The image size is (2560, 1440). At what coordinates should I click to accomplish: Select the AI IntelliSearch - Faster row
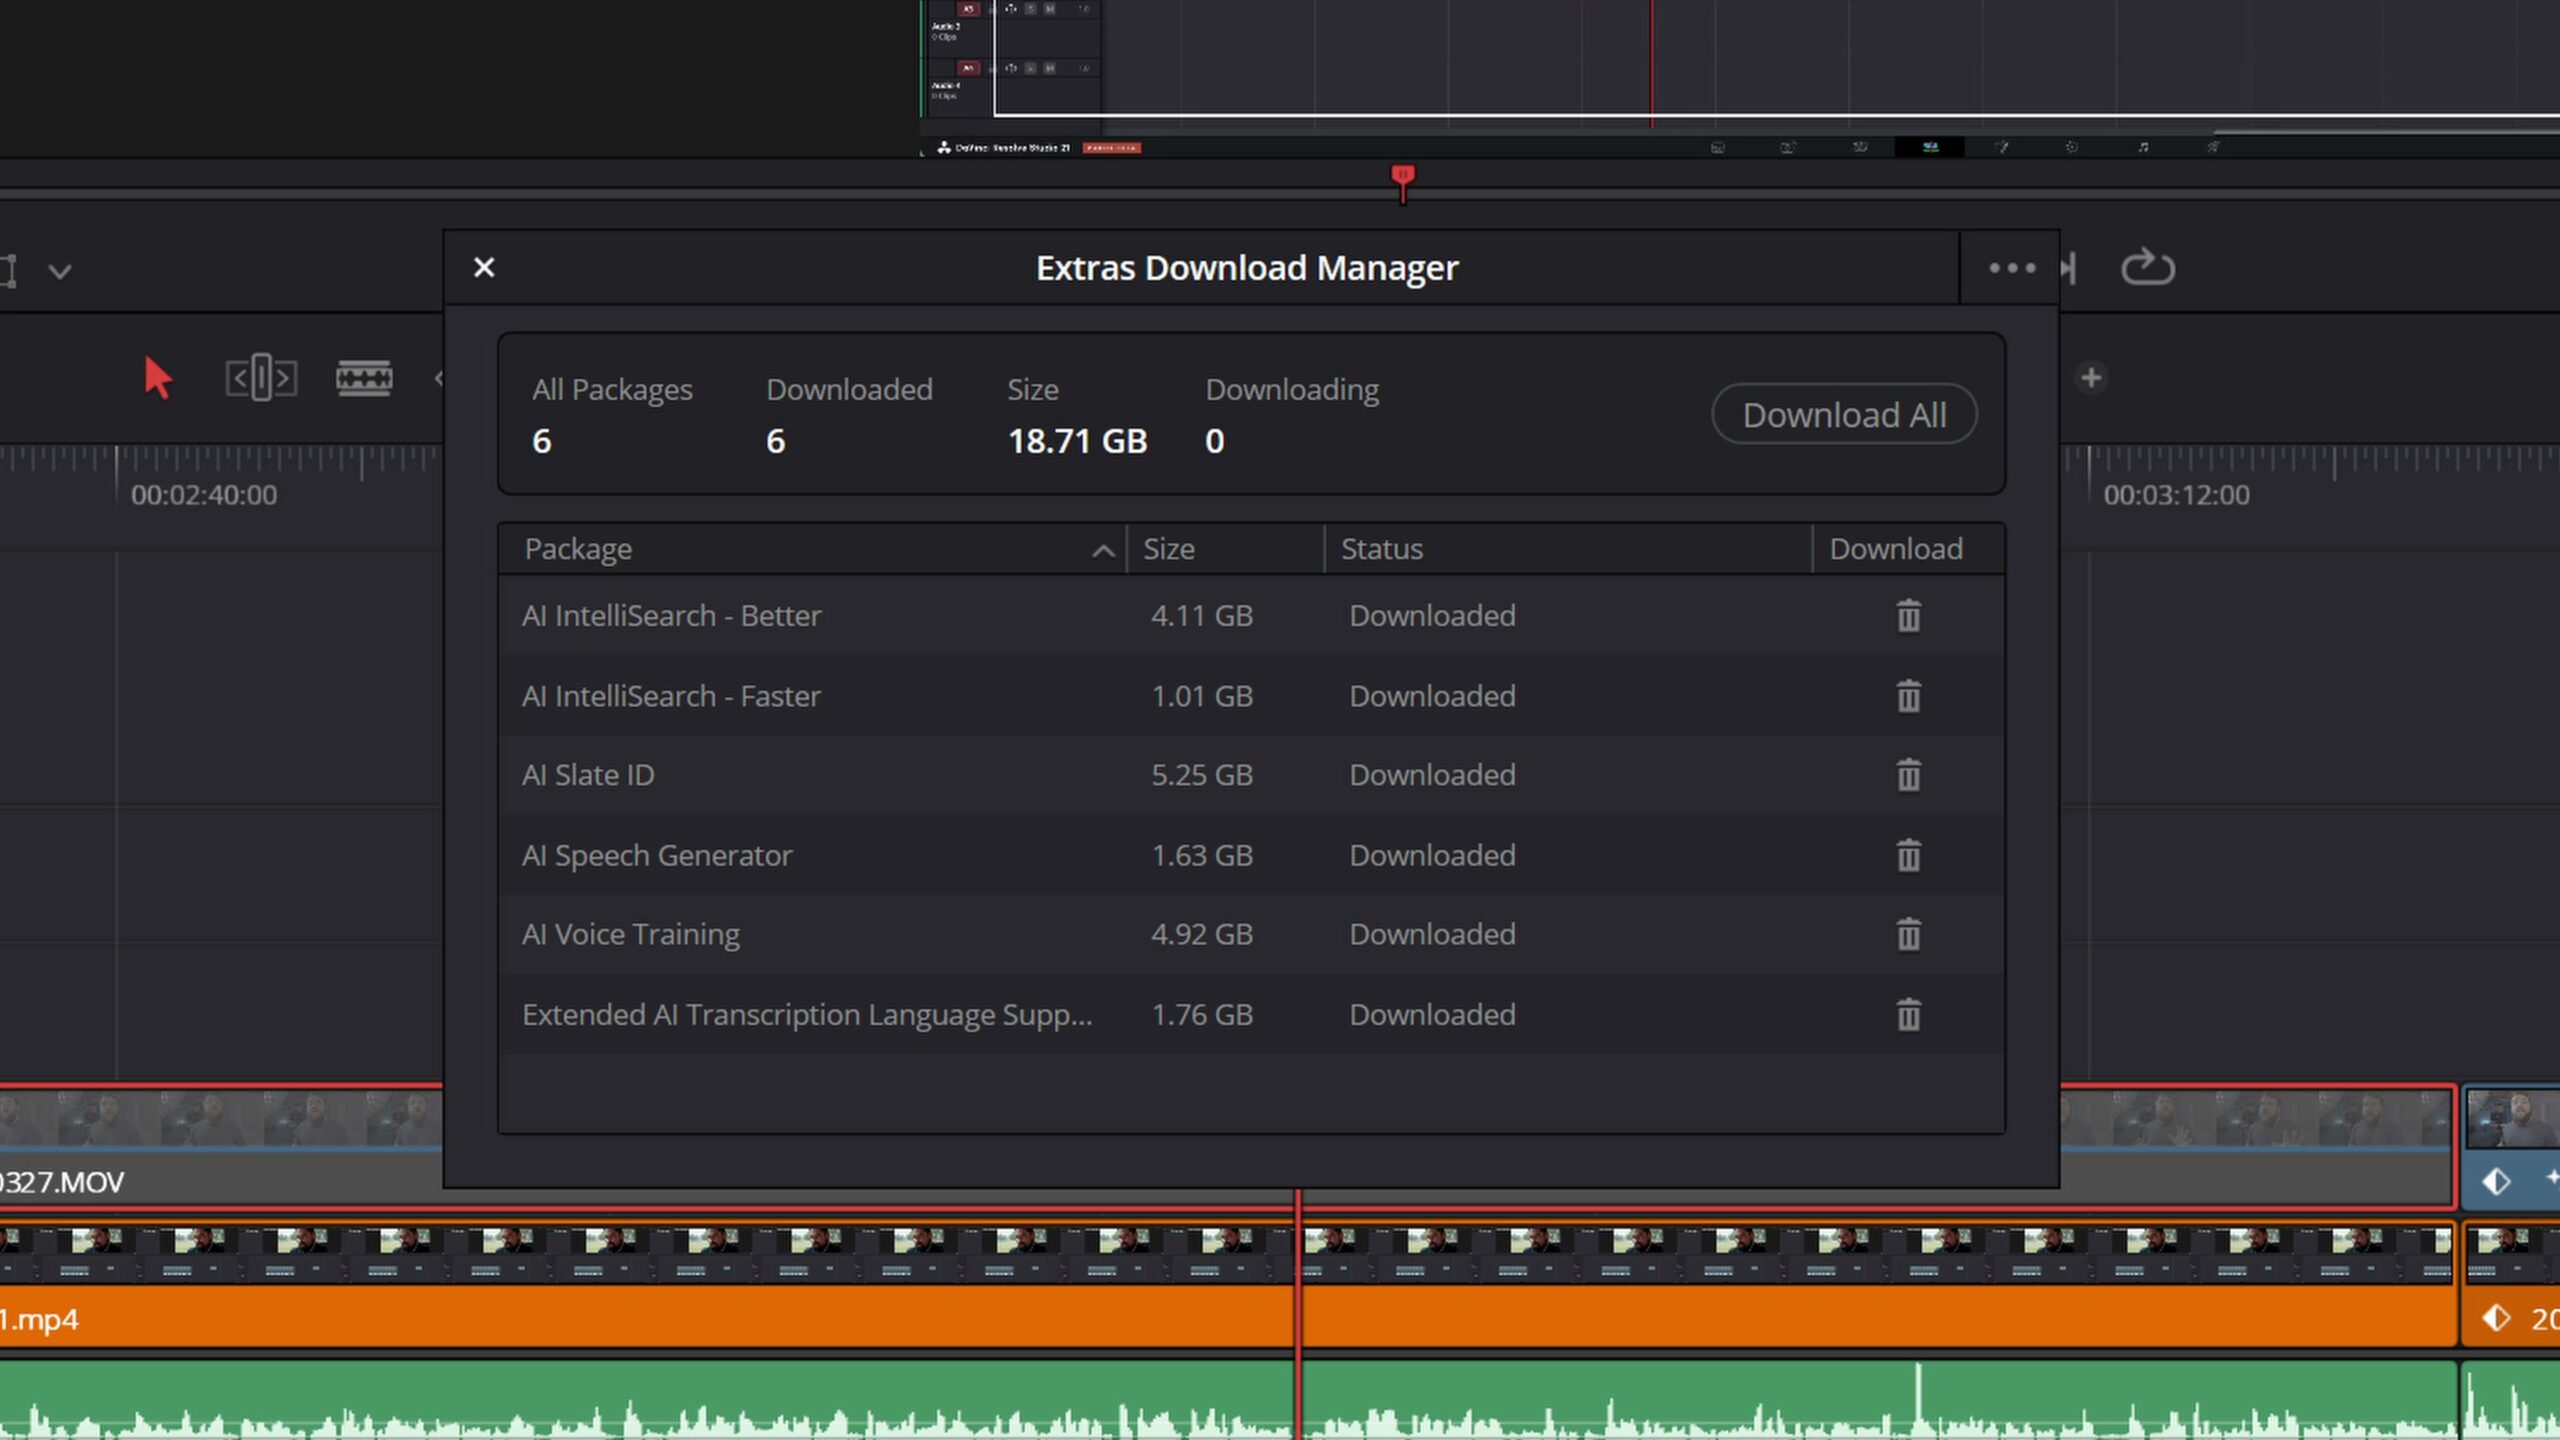1252,696
